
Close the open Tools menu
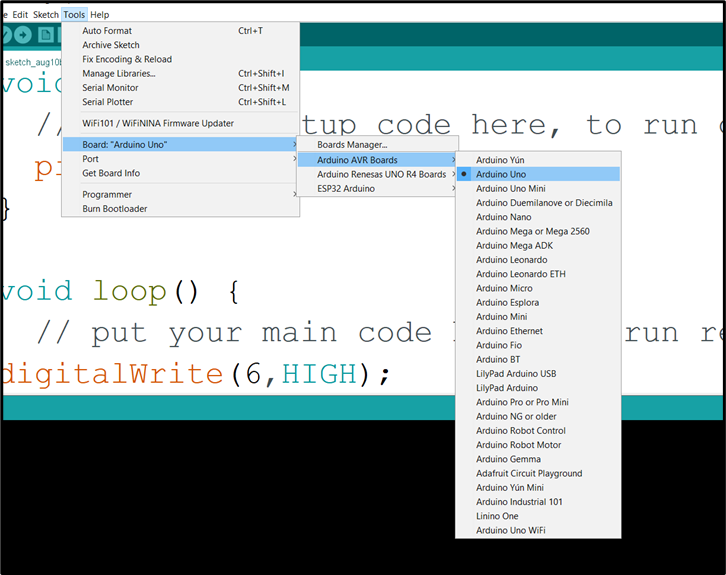point(74,15)
